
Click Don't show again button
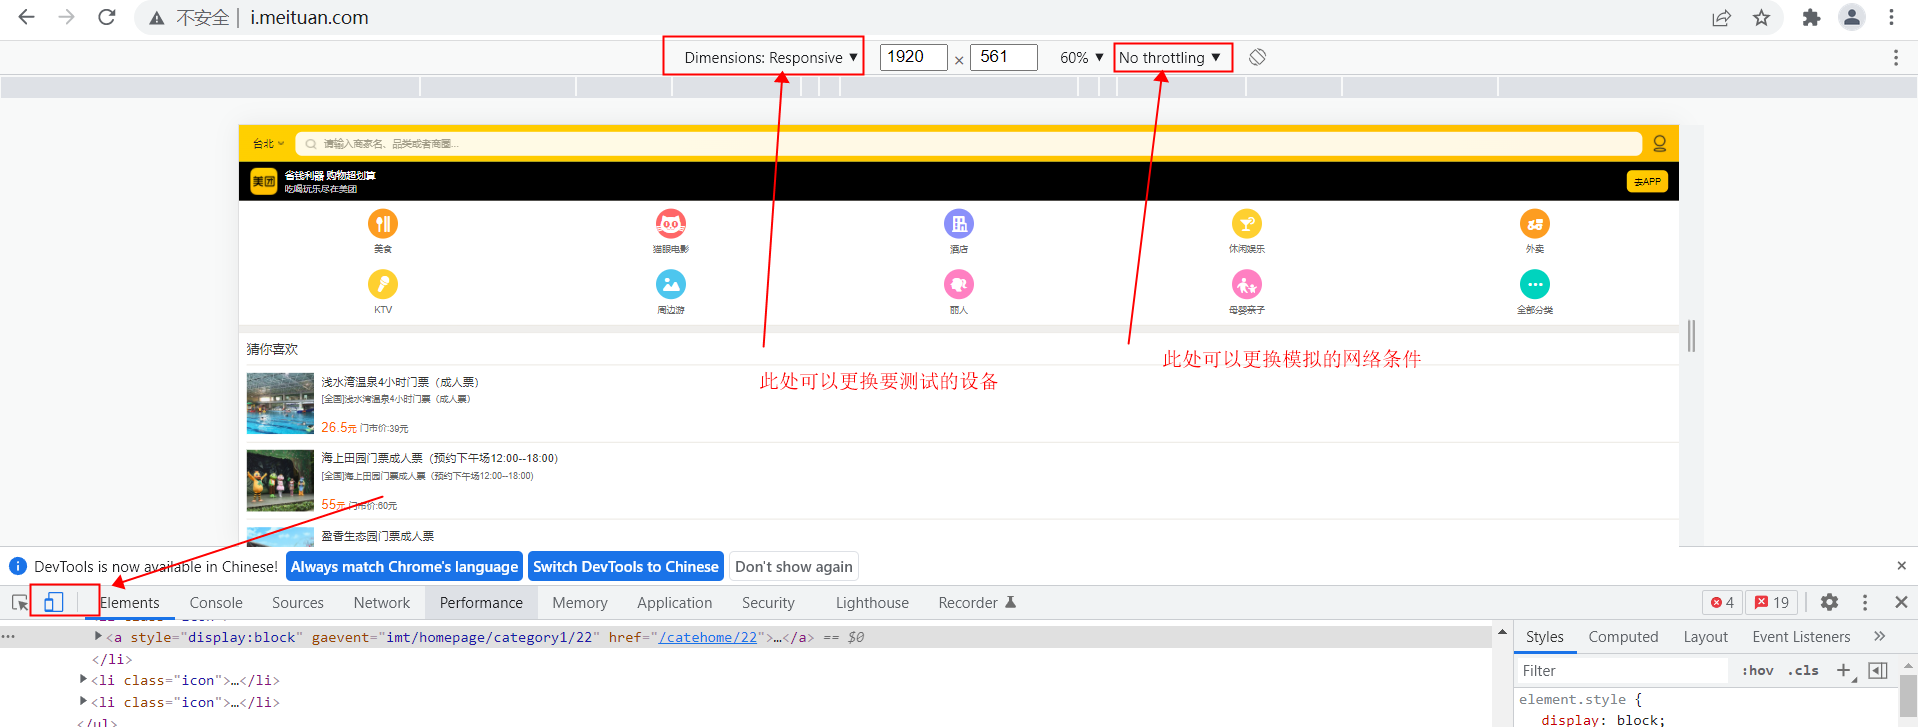[794, 566]
